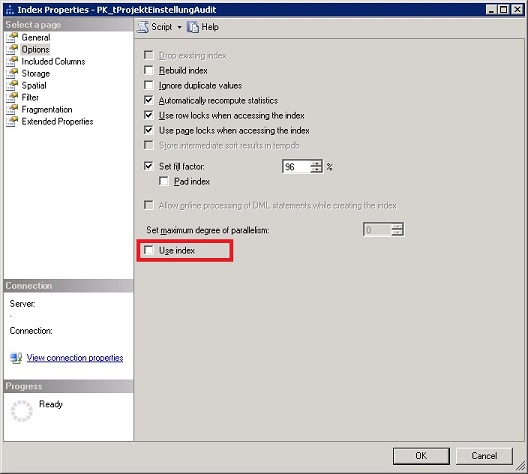Click the connection properties computer icon
528x474 pixels.
pos(16,358)
